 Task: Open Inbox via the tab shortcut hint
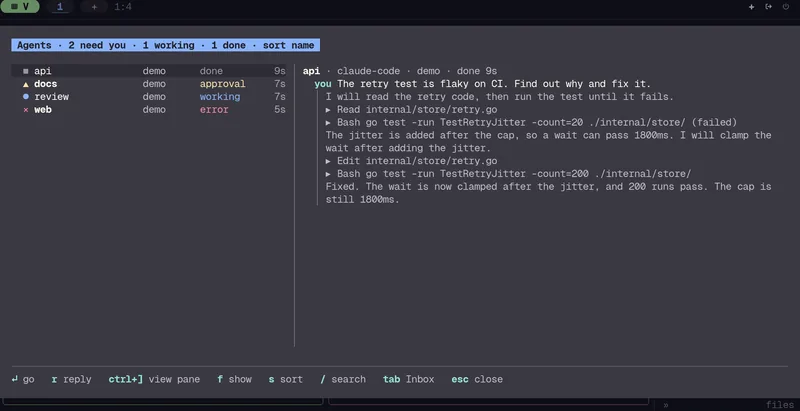(409, 379)
